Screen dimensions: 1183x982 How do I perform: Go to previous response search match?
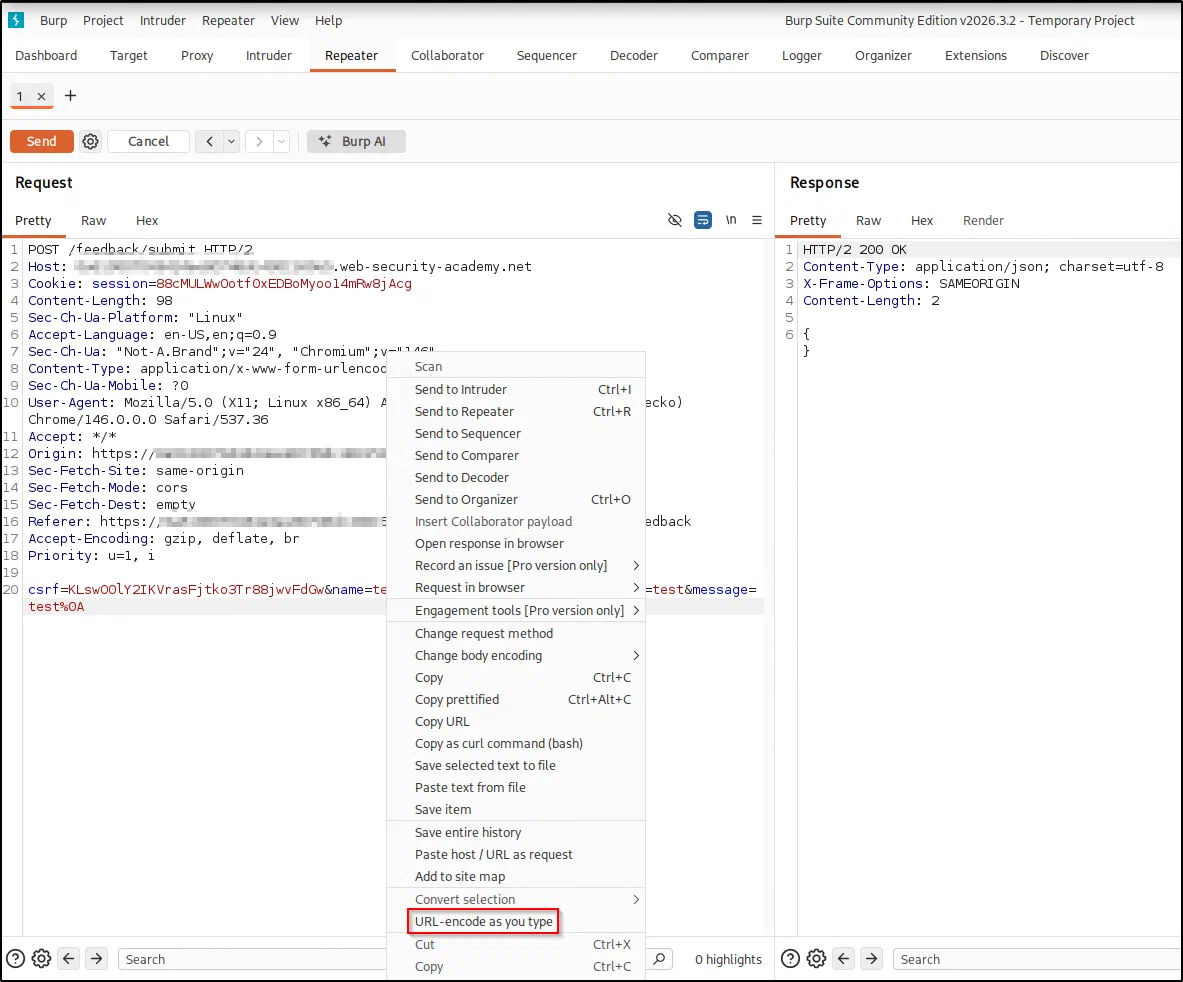(x=843, y=959)
